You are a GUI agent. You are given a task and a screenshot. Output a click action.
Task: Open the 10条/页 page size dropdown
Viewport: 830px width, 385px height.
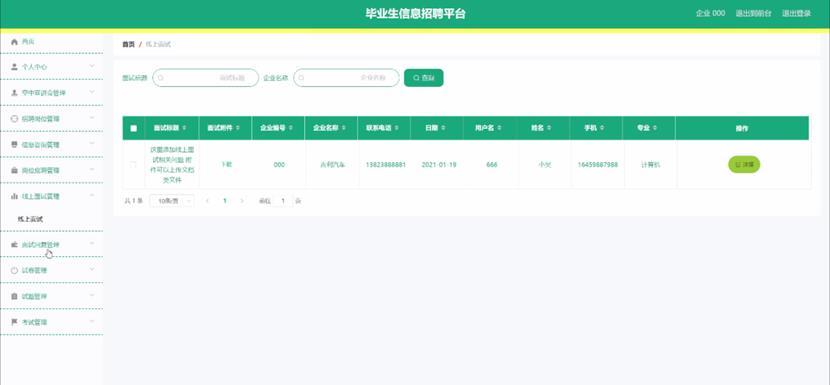(x=172, y=201)
